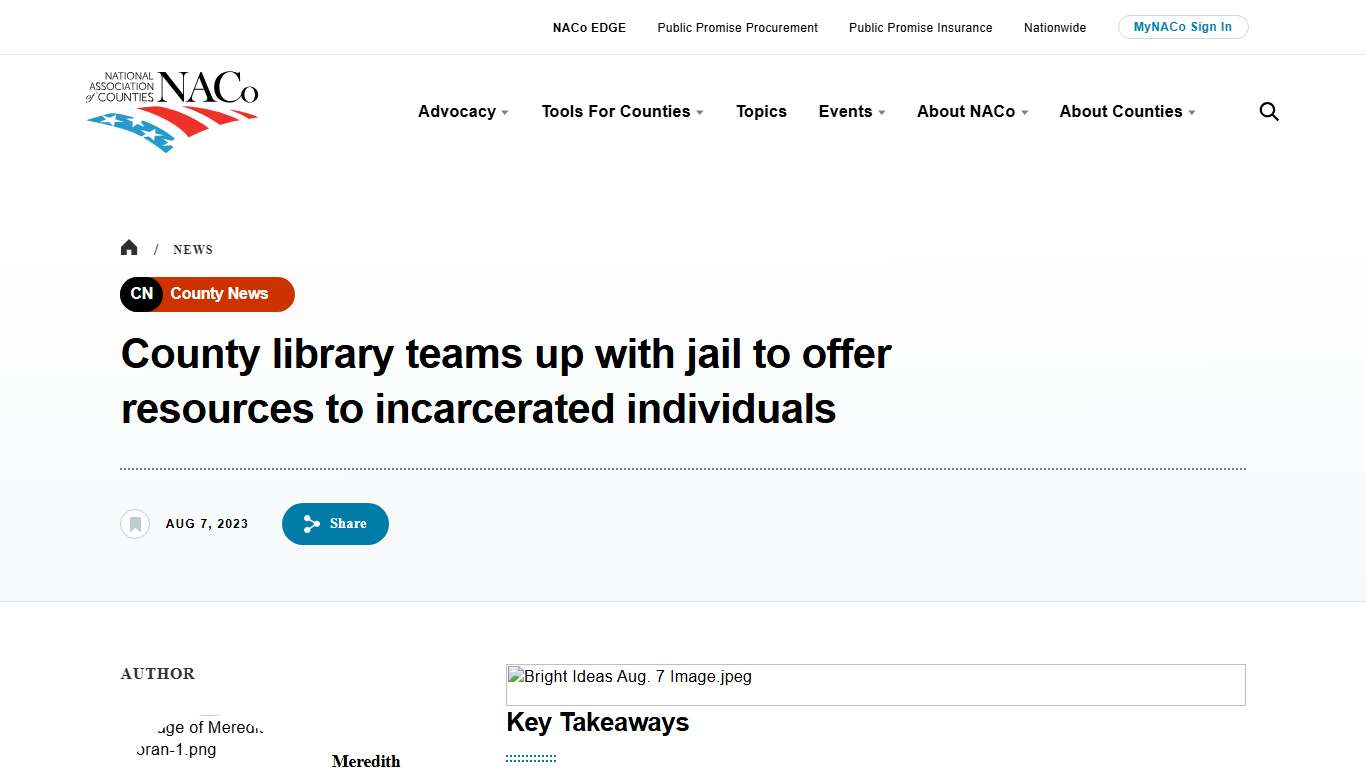1366x768 pixels.
Task: Sign in via MyNACo
Action: (x=1183, y=26)
